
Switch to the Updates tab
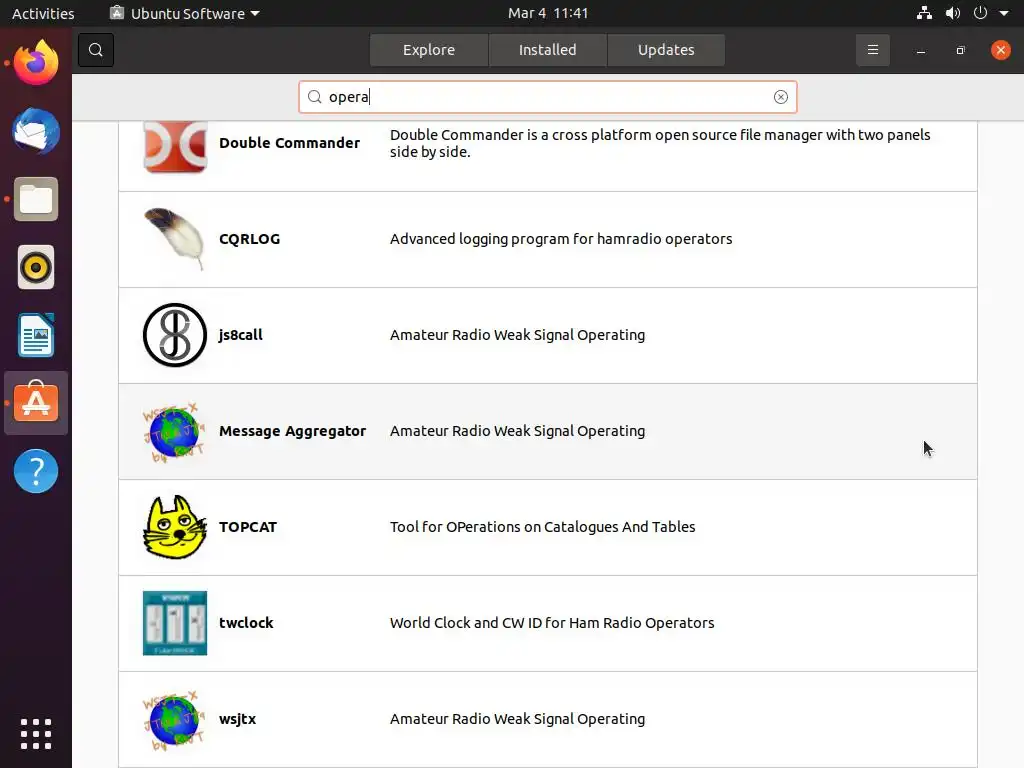point(666,50)
